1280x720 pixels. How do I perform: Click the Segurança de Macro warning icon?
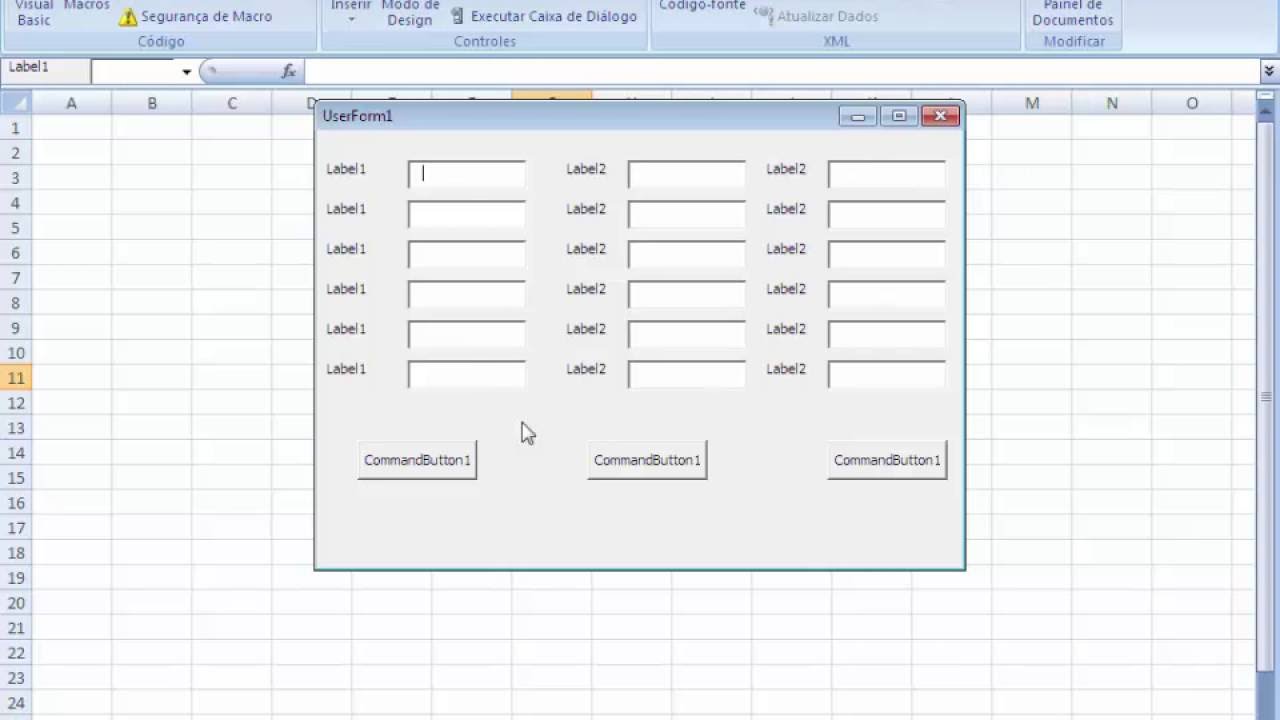coord(128,17)
